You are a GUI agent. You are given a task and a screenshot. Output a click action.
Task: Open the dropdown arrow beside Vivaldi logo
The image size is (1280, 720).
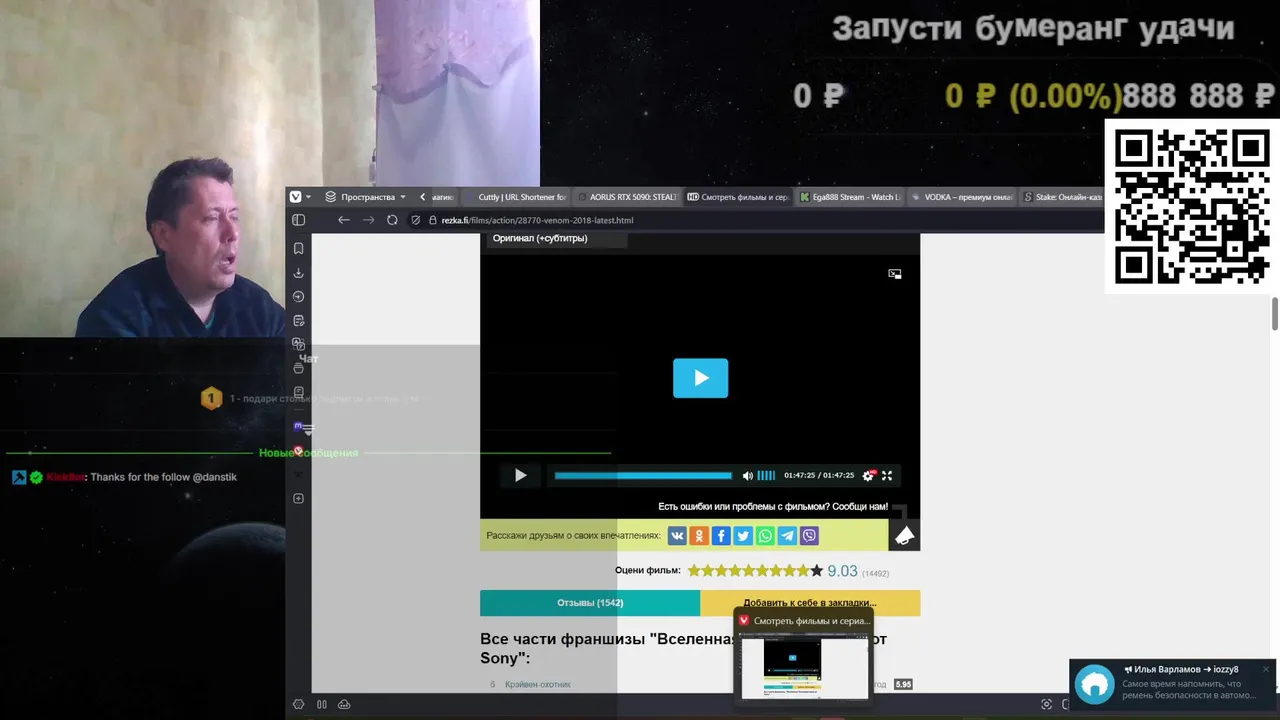[309, 197]
